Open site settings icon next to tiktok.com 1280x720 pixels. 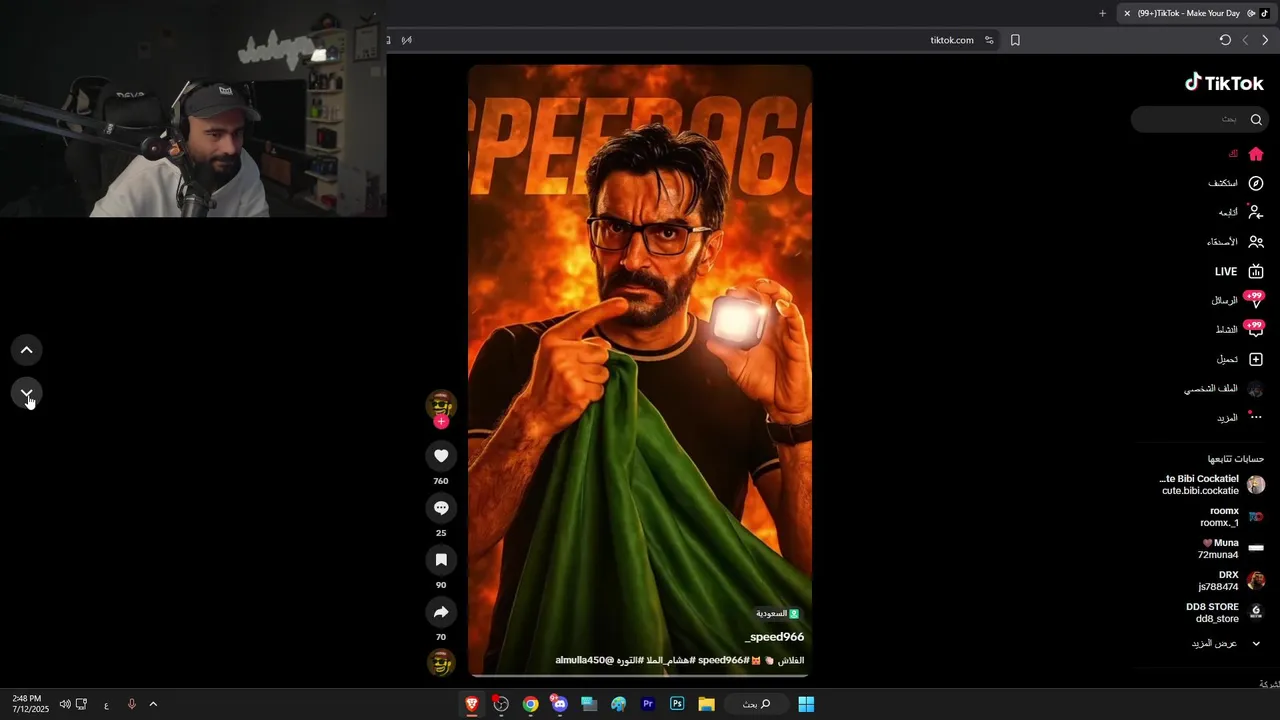pos(989,40)
